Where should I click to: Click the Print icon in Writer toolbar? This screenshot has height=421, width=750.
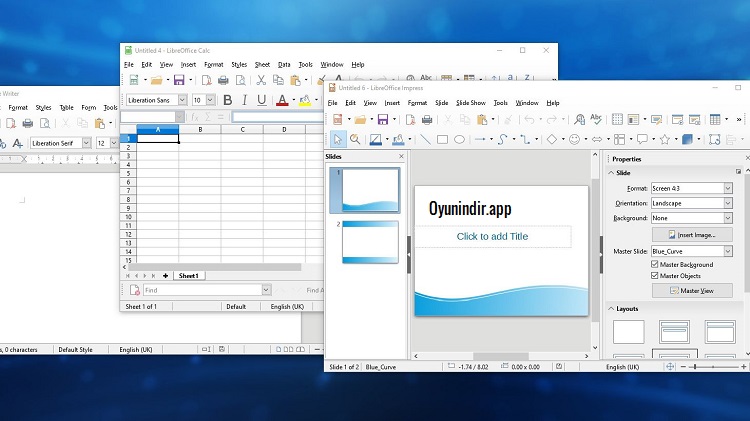coord(28,123)
